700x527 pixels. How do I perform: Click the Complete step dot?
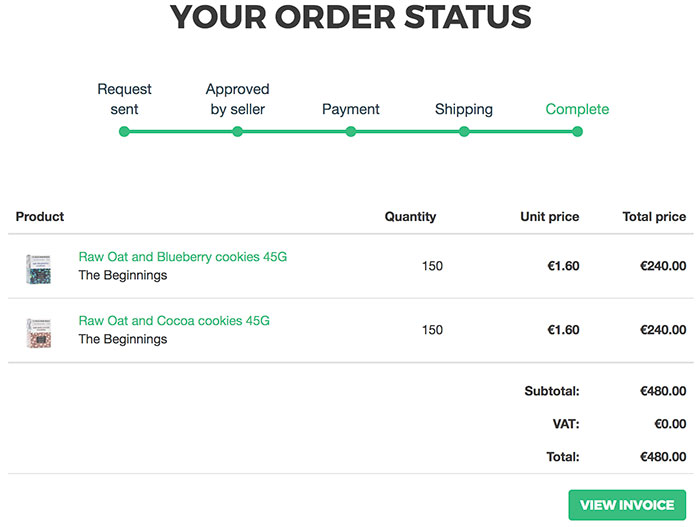(577, 132)
